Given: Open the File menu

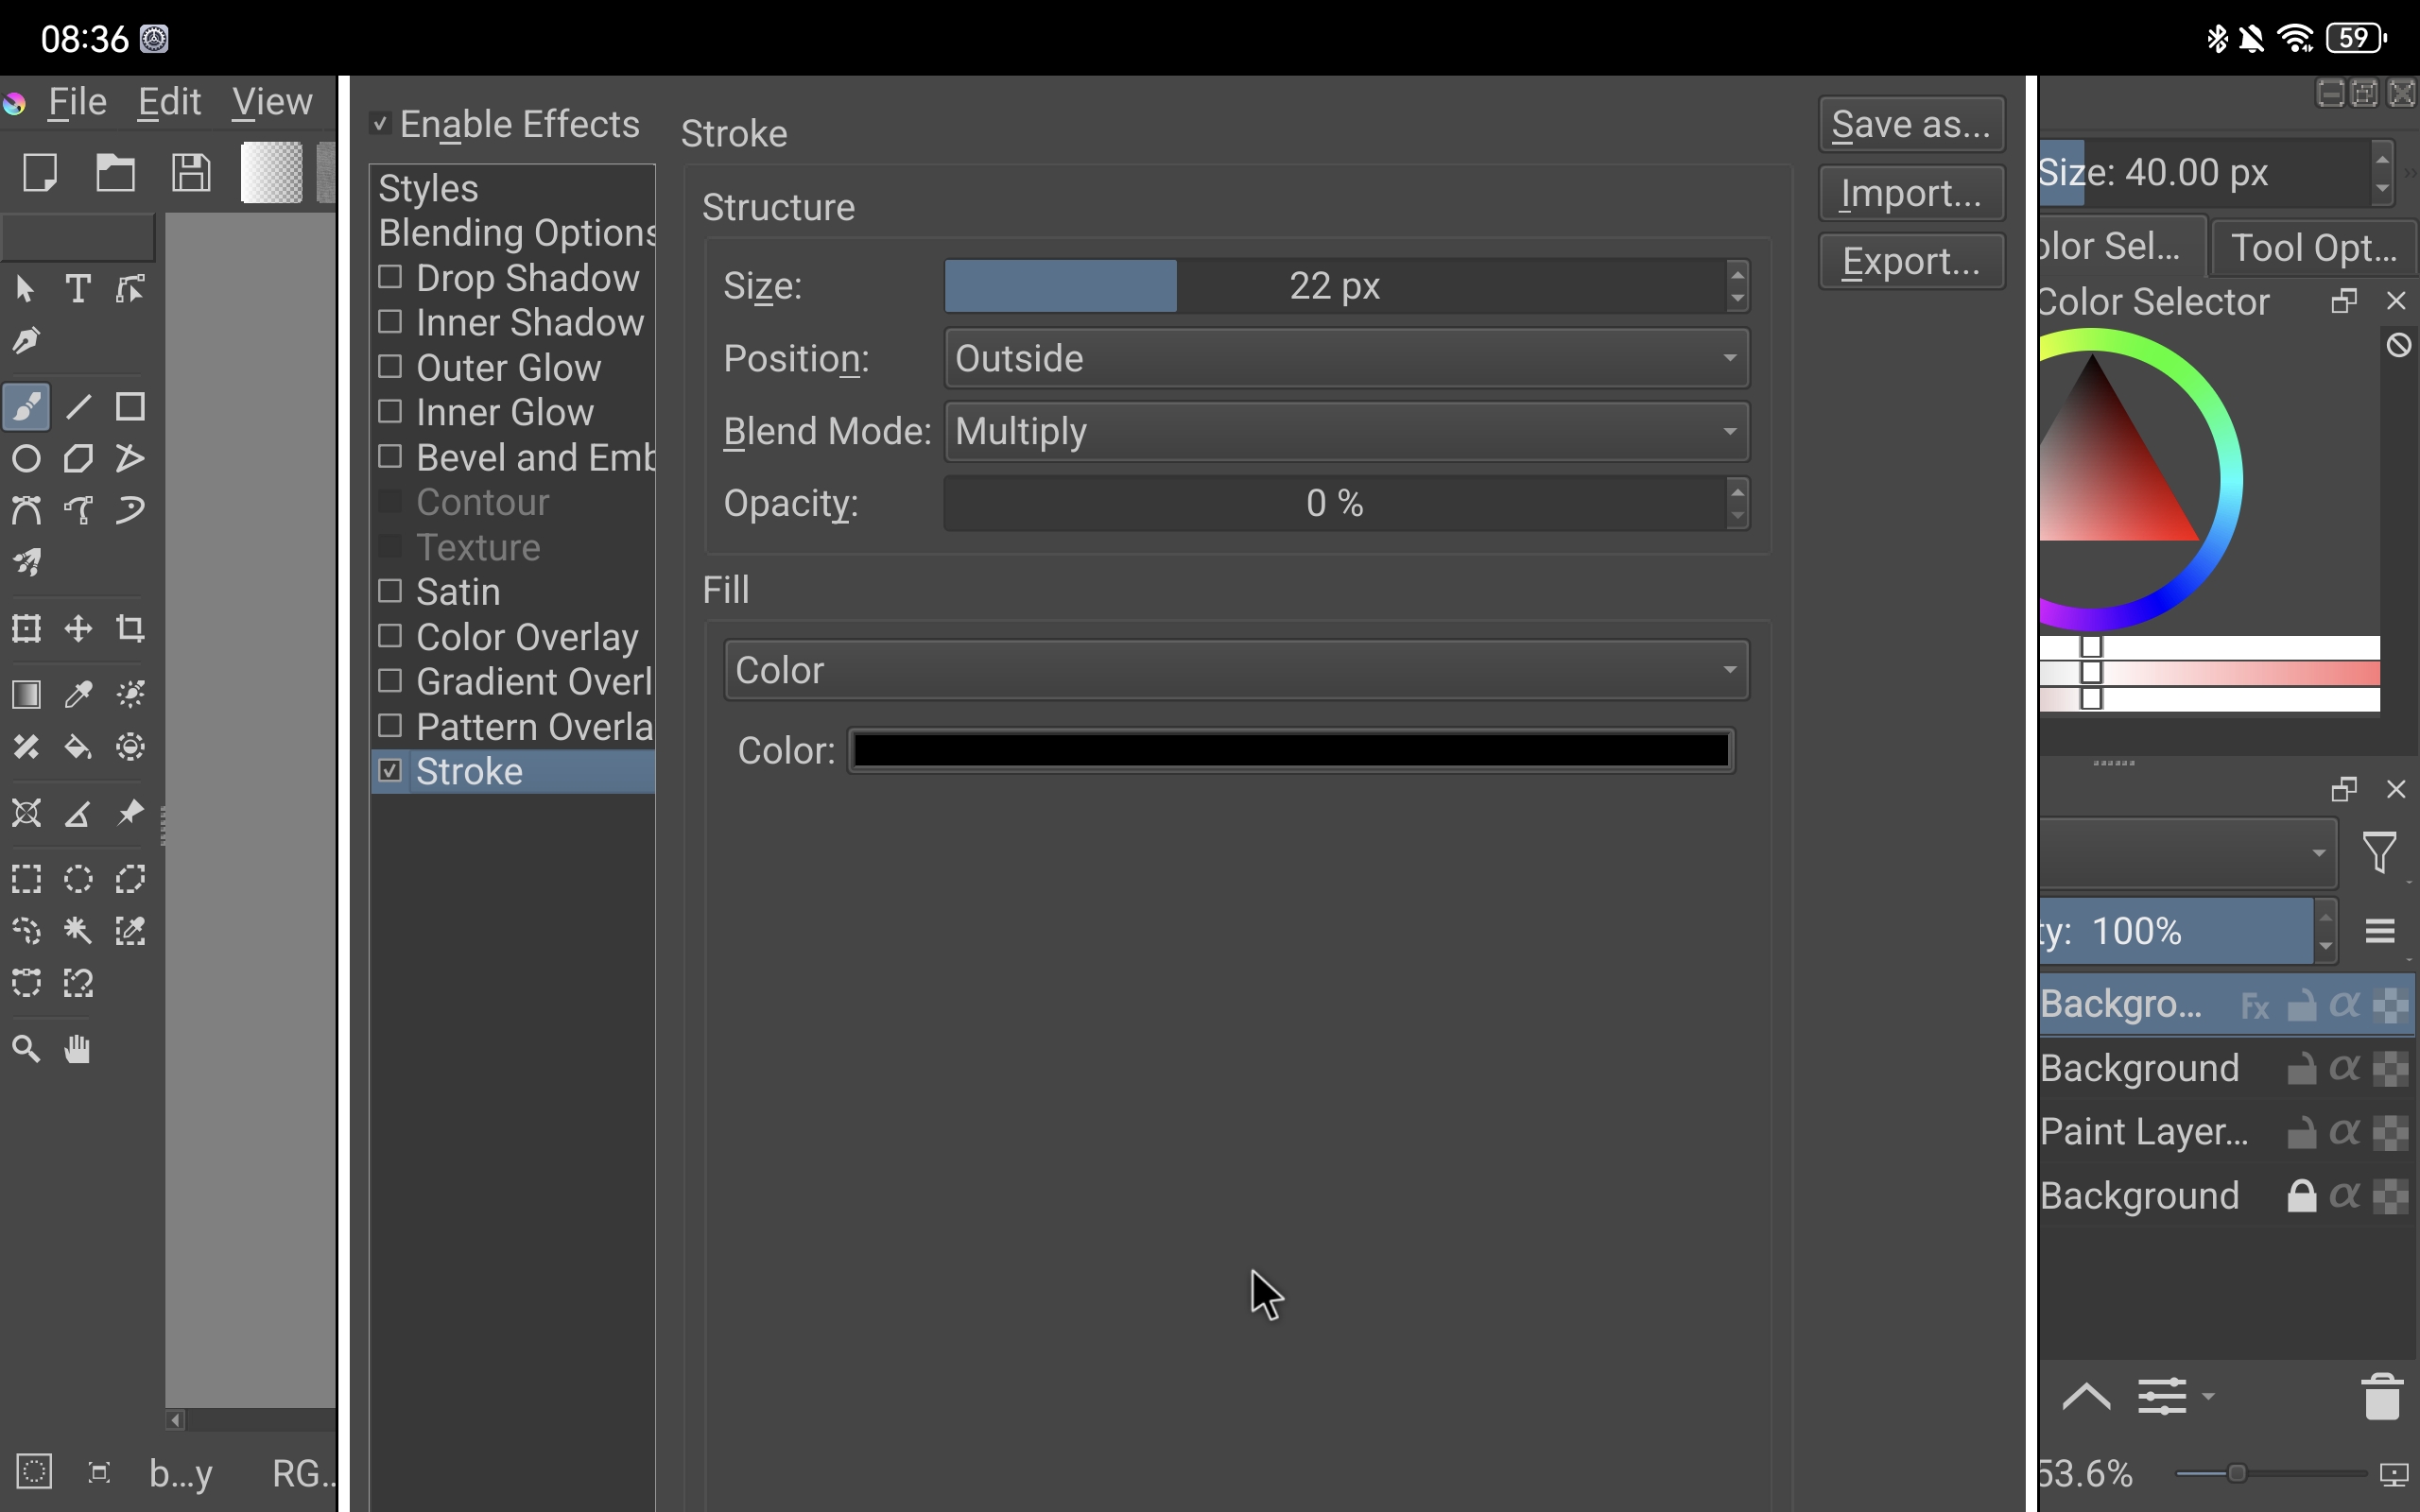Looking at the screenshot, I should 77,102.
